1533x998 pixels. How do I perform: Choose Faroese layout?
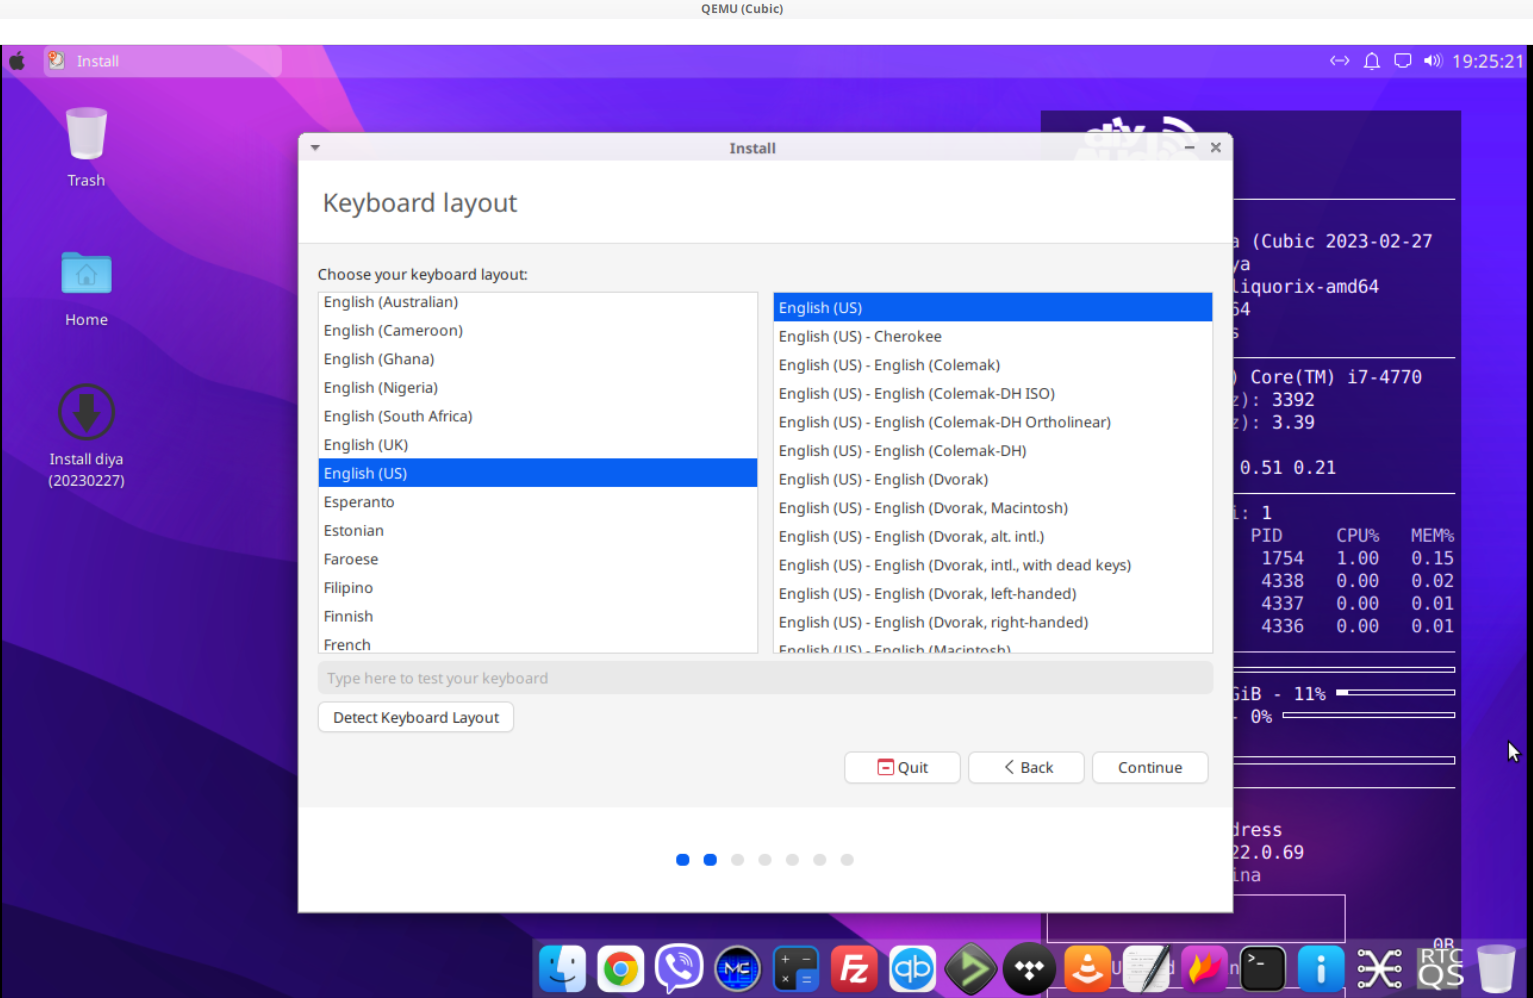click(538, 559)
